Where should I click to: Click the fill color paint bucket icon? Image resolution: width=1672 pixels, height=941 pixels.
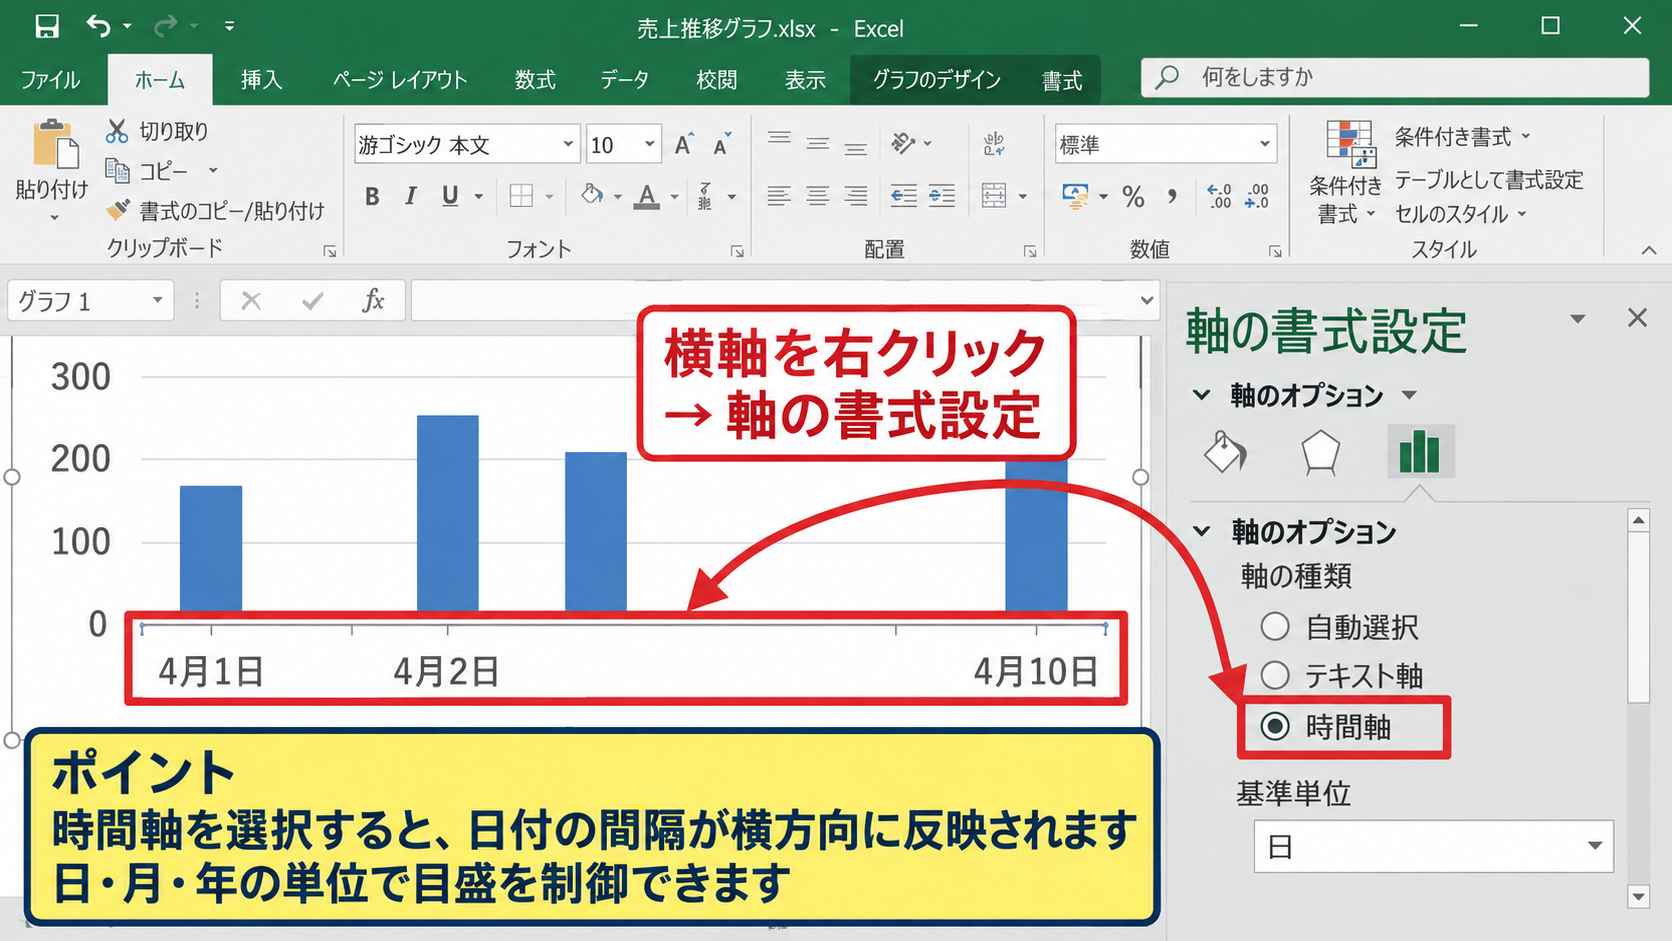click(592, 195)
